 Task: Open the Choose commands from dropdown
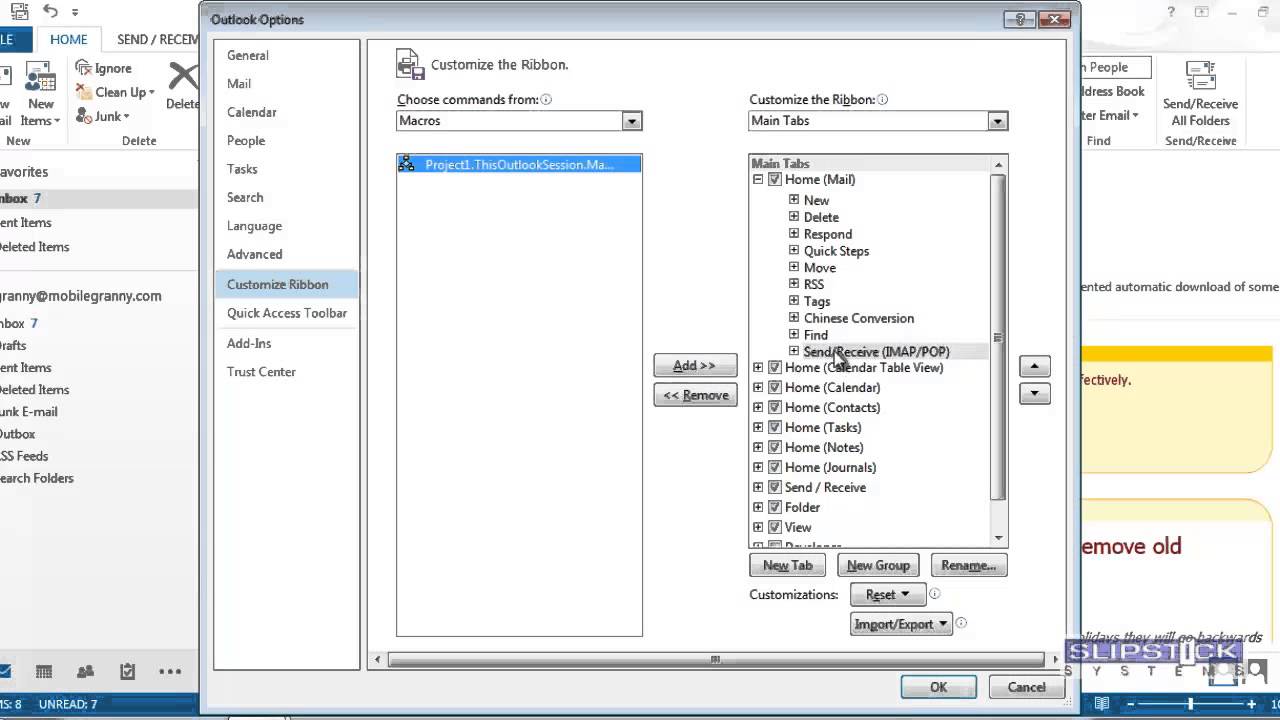(x=631, y=121)
